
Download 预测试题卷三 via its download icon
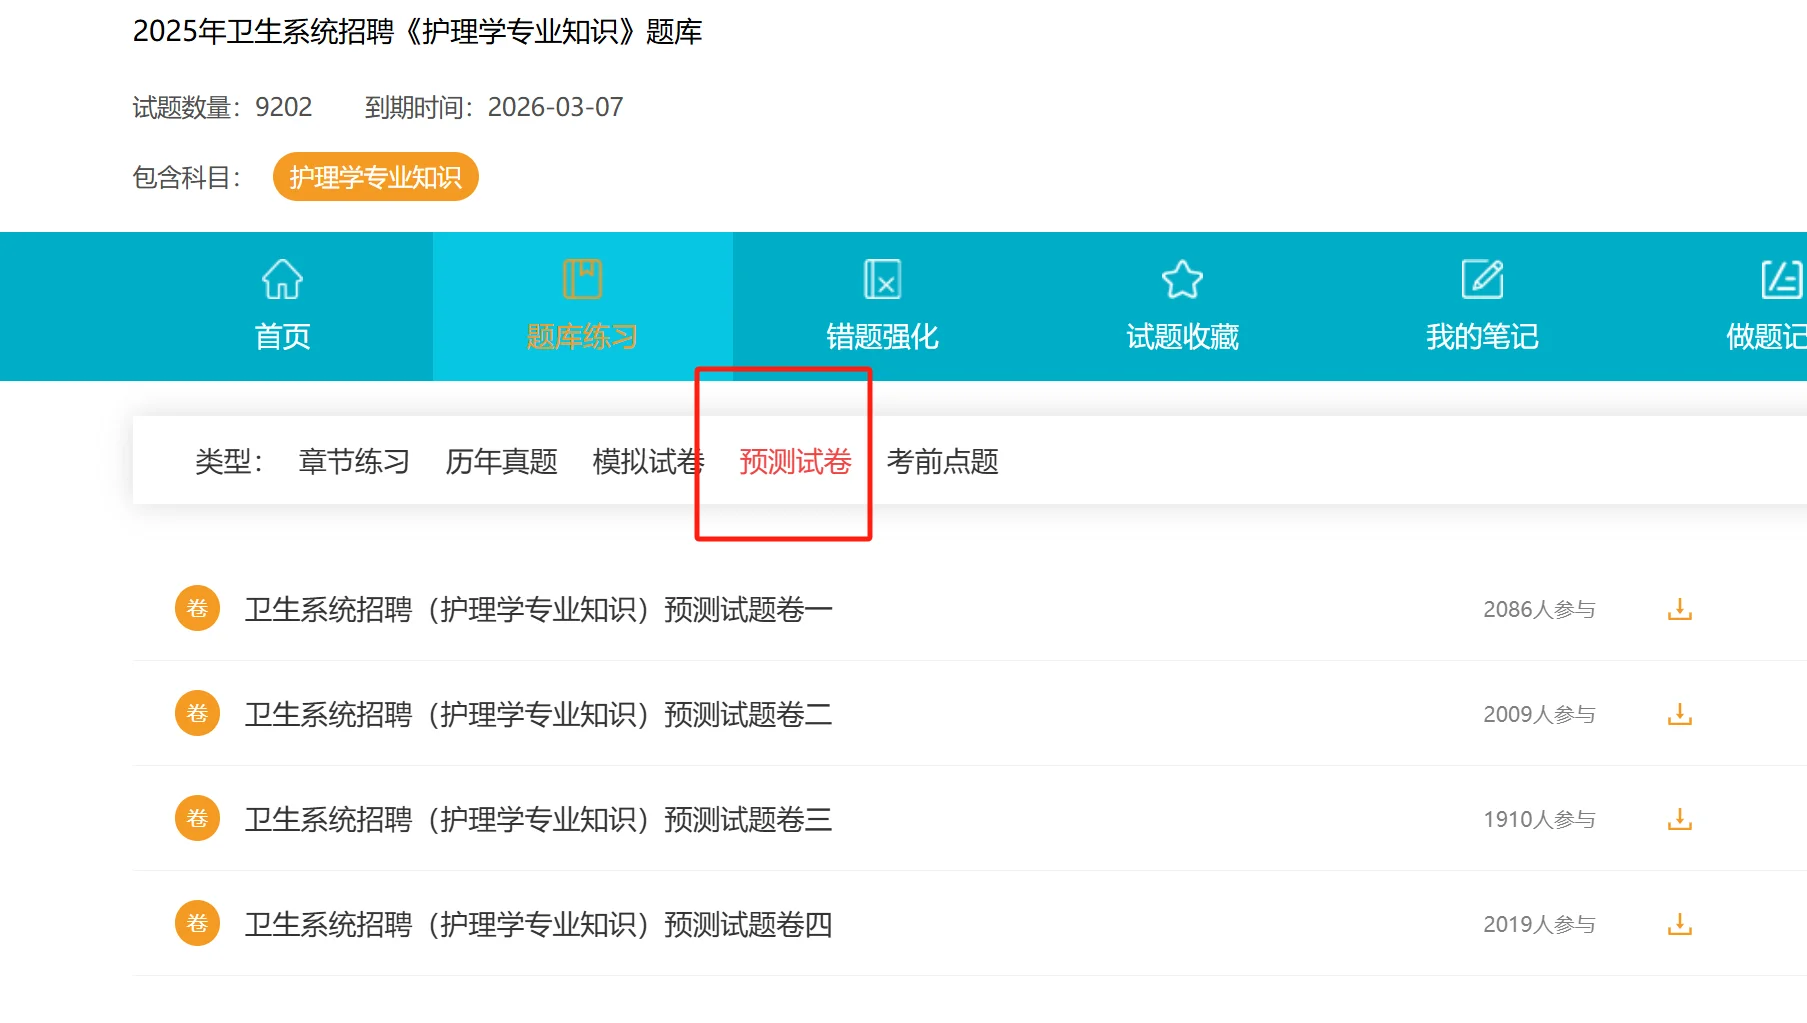[1680, 819]
